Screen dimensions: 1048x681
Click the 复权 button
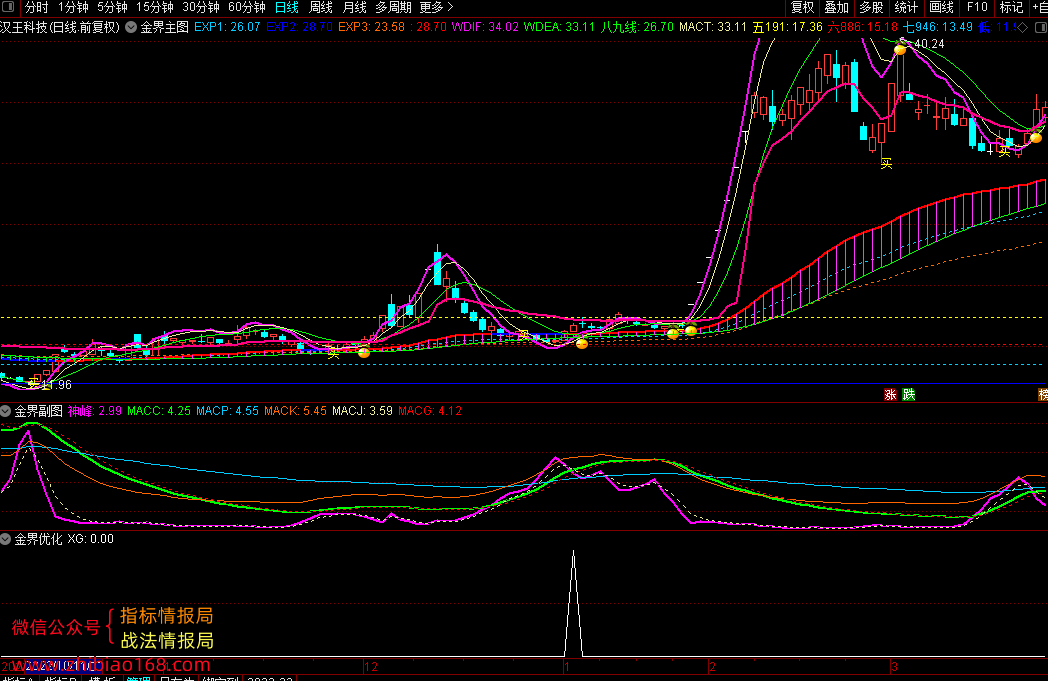pyautogui.click(x=803, y=7)
